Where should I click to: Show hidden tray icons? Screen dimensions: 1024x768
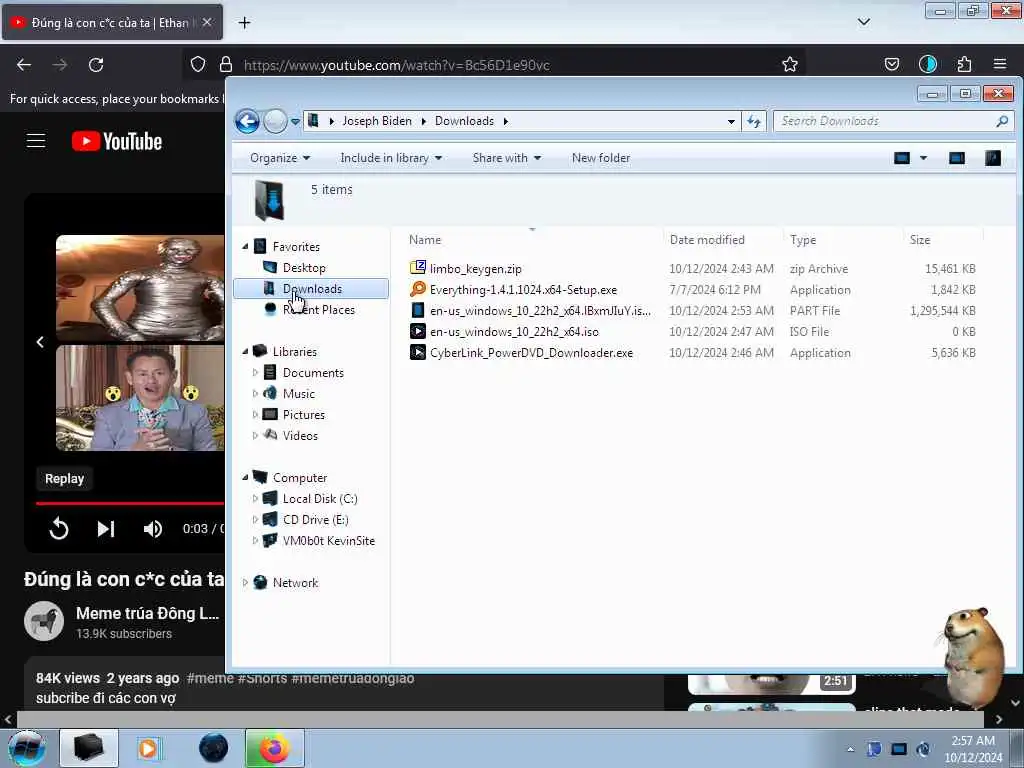tap(850, 750)
